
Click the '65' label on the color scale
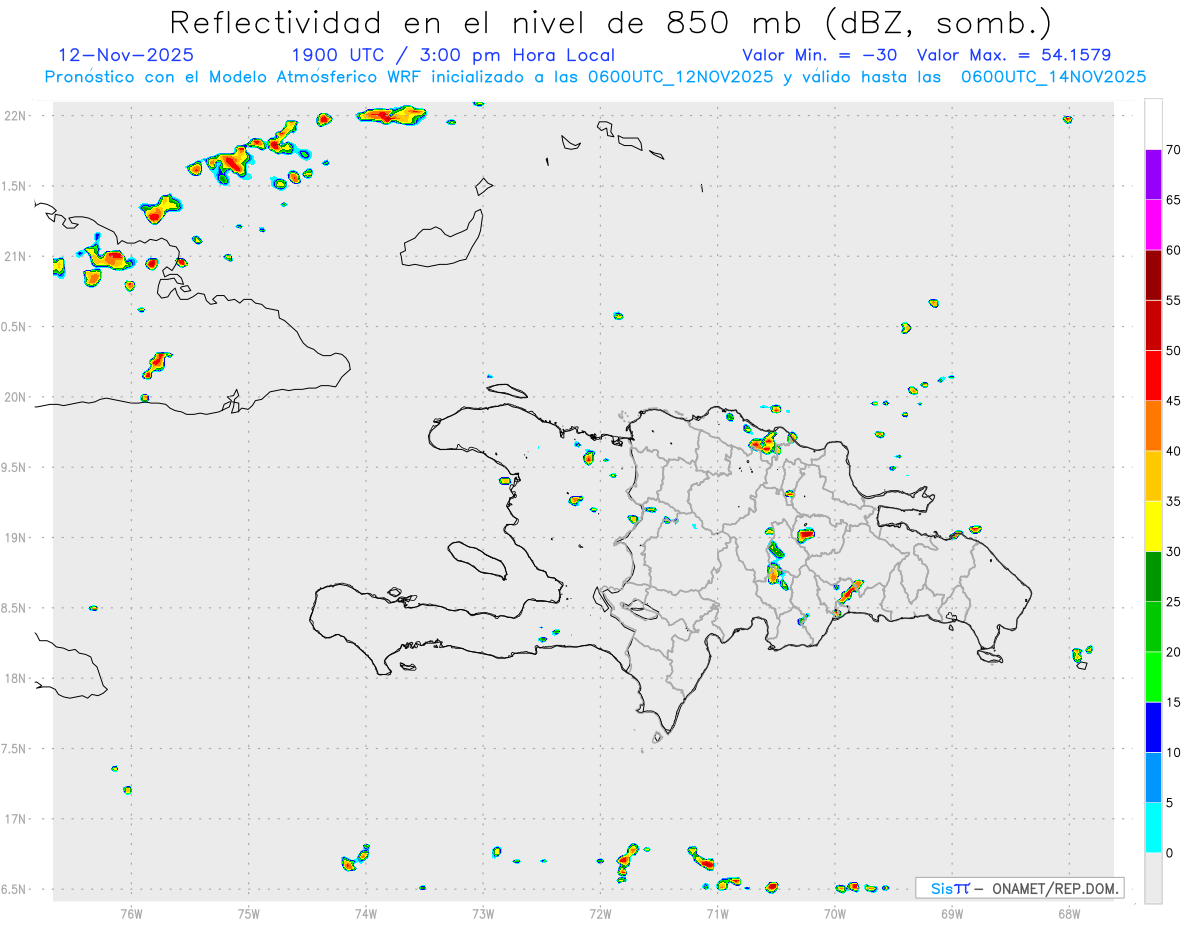1173,200
